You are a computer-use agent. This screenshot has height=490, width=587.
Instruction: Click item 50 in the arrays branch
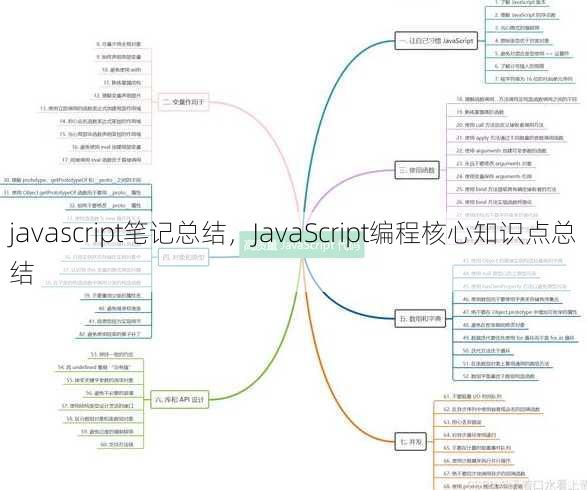[x=486, y=351]
